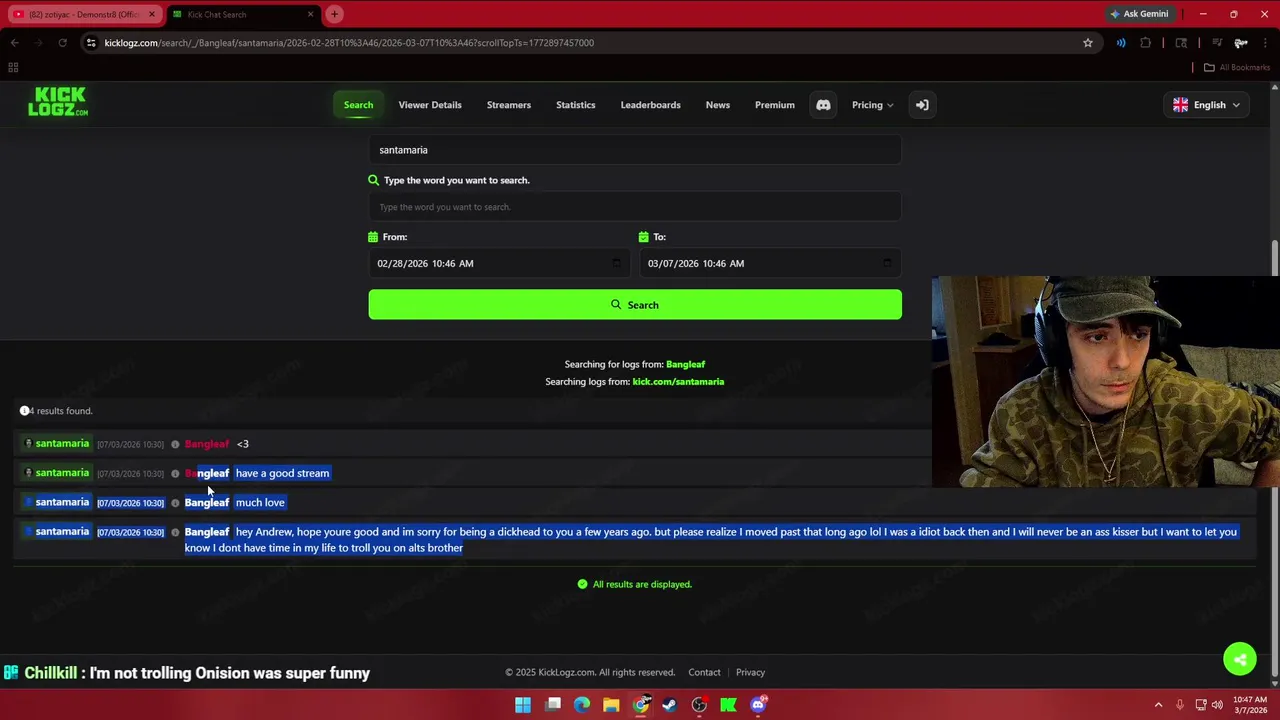
Task: Click 'All results are displayed.' text
Action: 642,584
